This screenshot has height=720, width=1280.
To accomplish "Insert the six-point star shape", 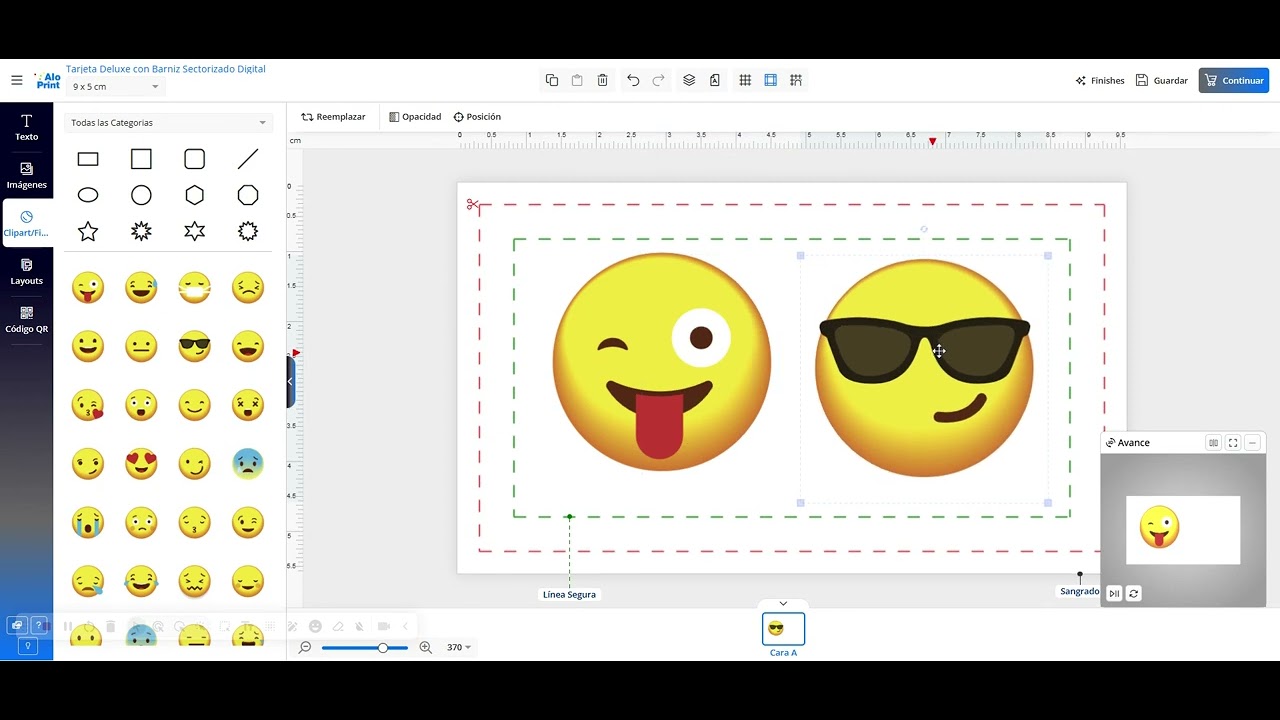I will tap(195, 231).
